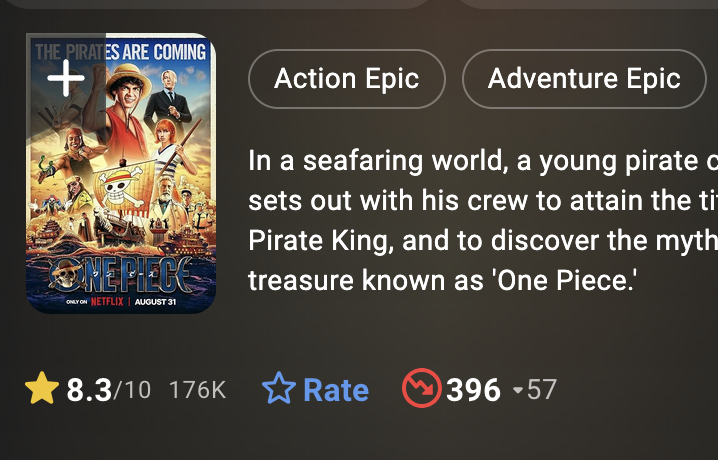Click the Rate link text
This screenshot has height=460, width=718.
[335, 390]
